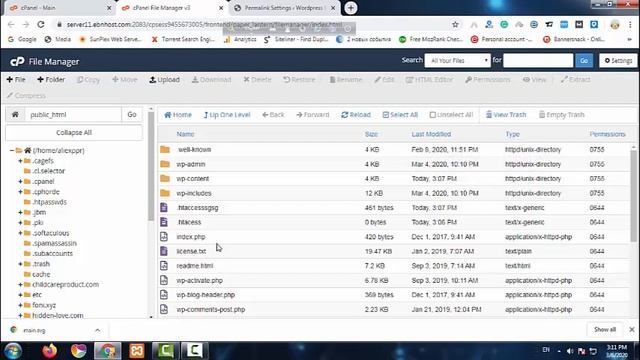Image resolution: width=640 pixels, height=360 pixels.
Task: Click the Edit toolbar button
Action: pyautogui.click(x=384, y=80)
